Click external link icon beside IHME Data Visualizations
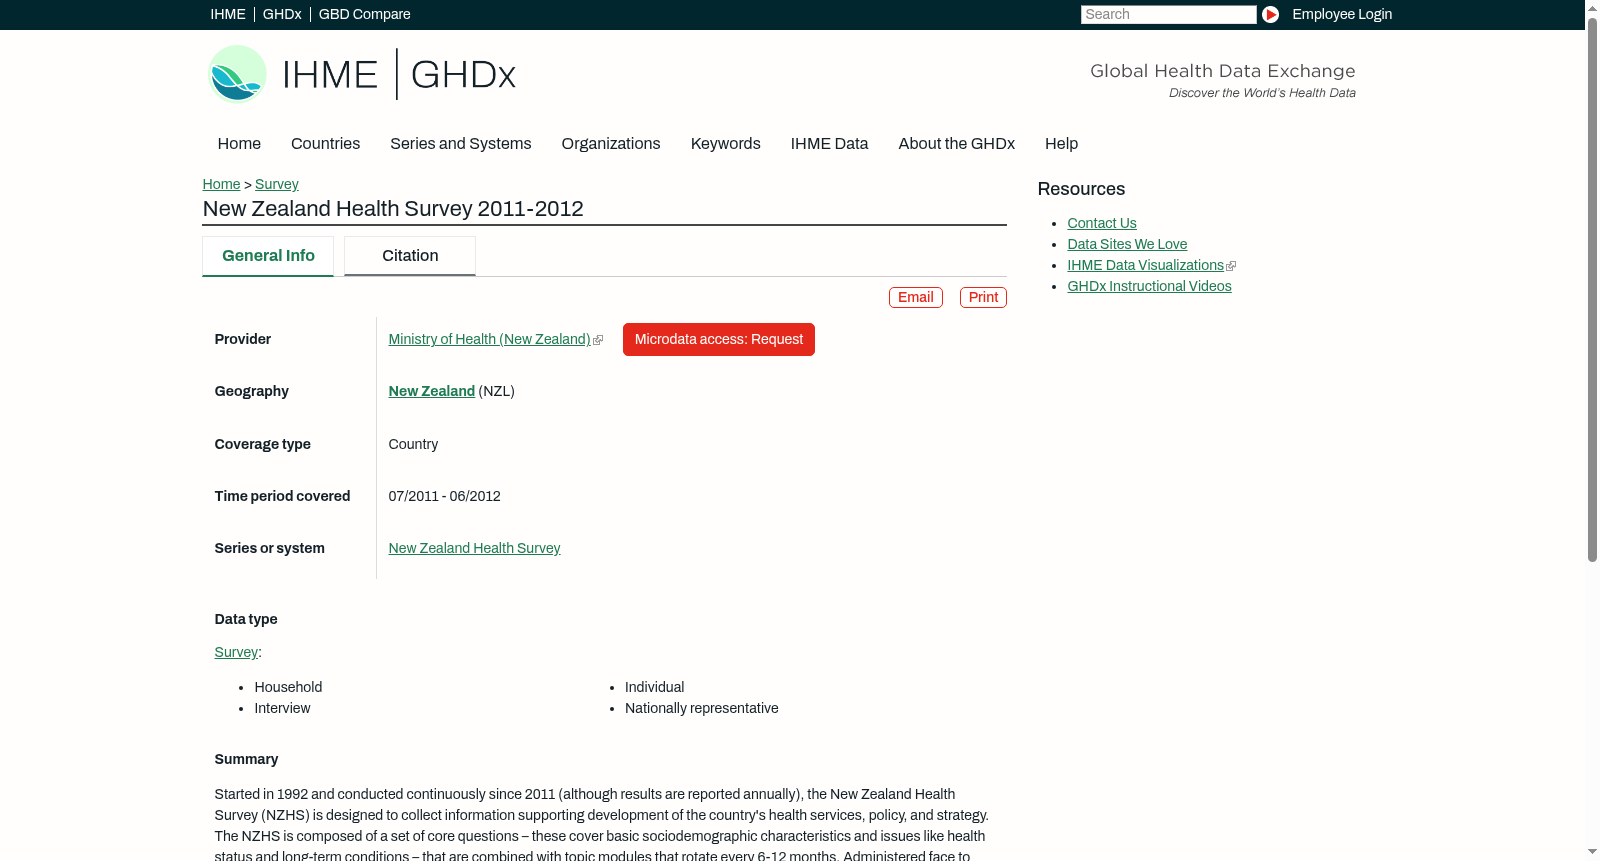 pyautogui.click(x=1231, y=266)
